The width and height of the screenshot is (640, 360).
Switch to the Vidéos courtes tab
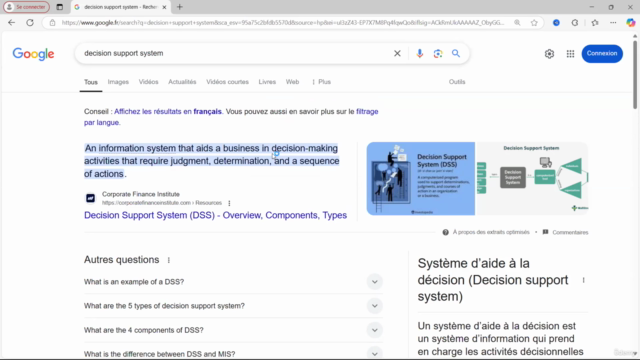tap(227, 82)
